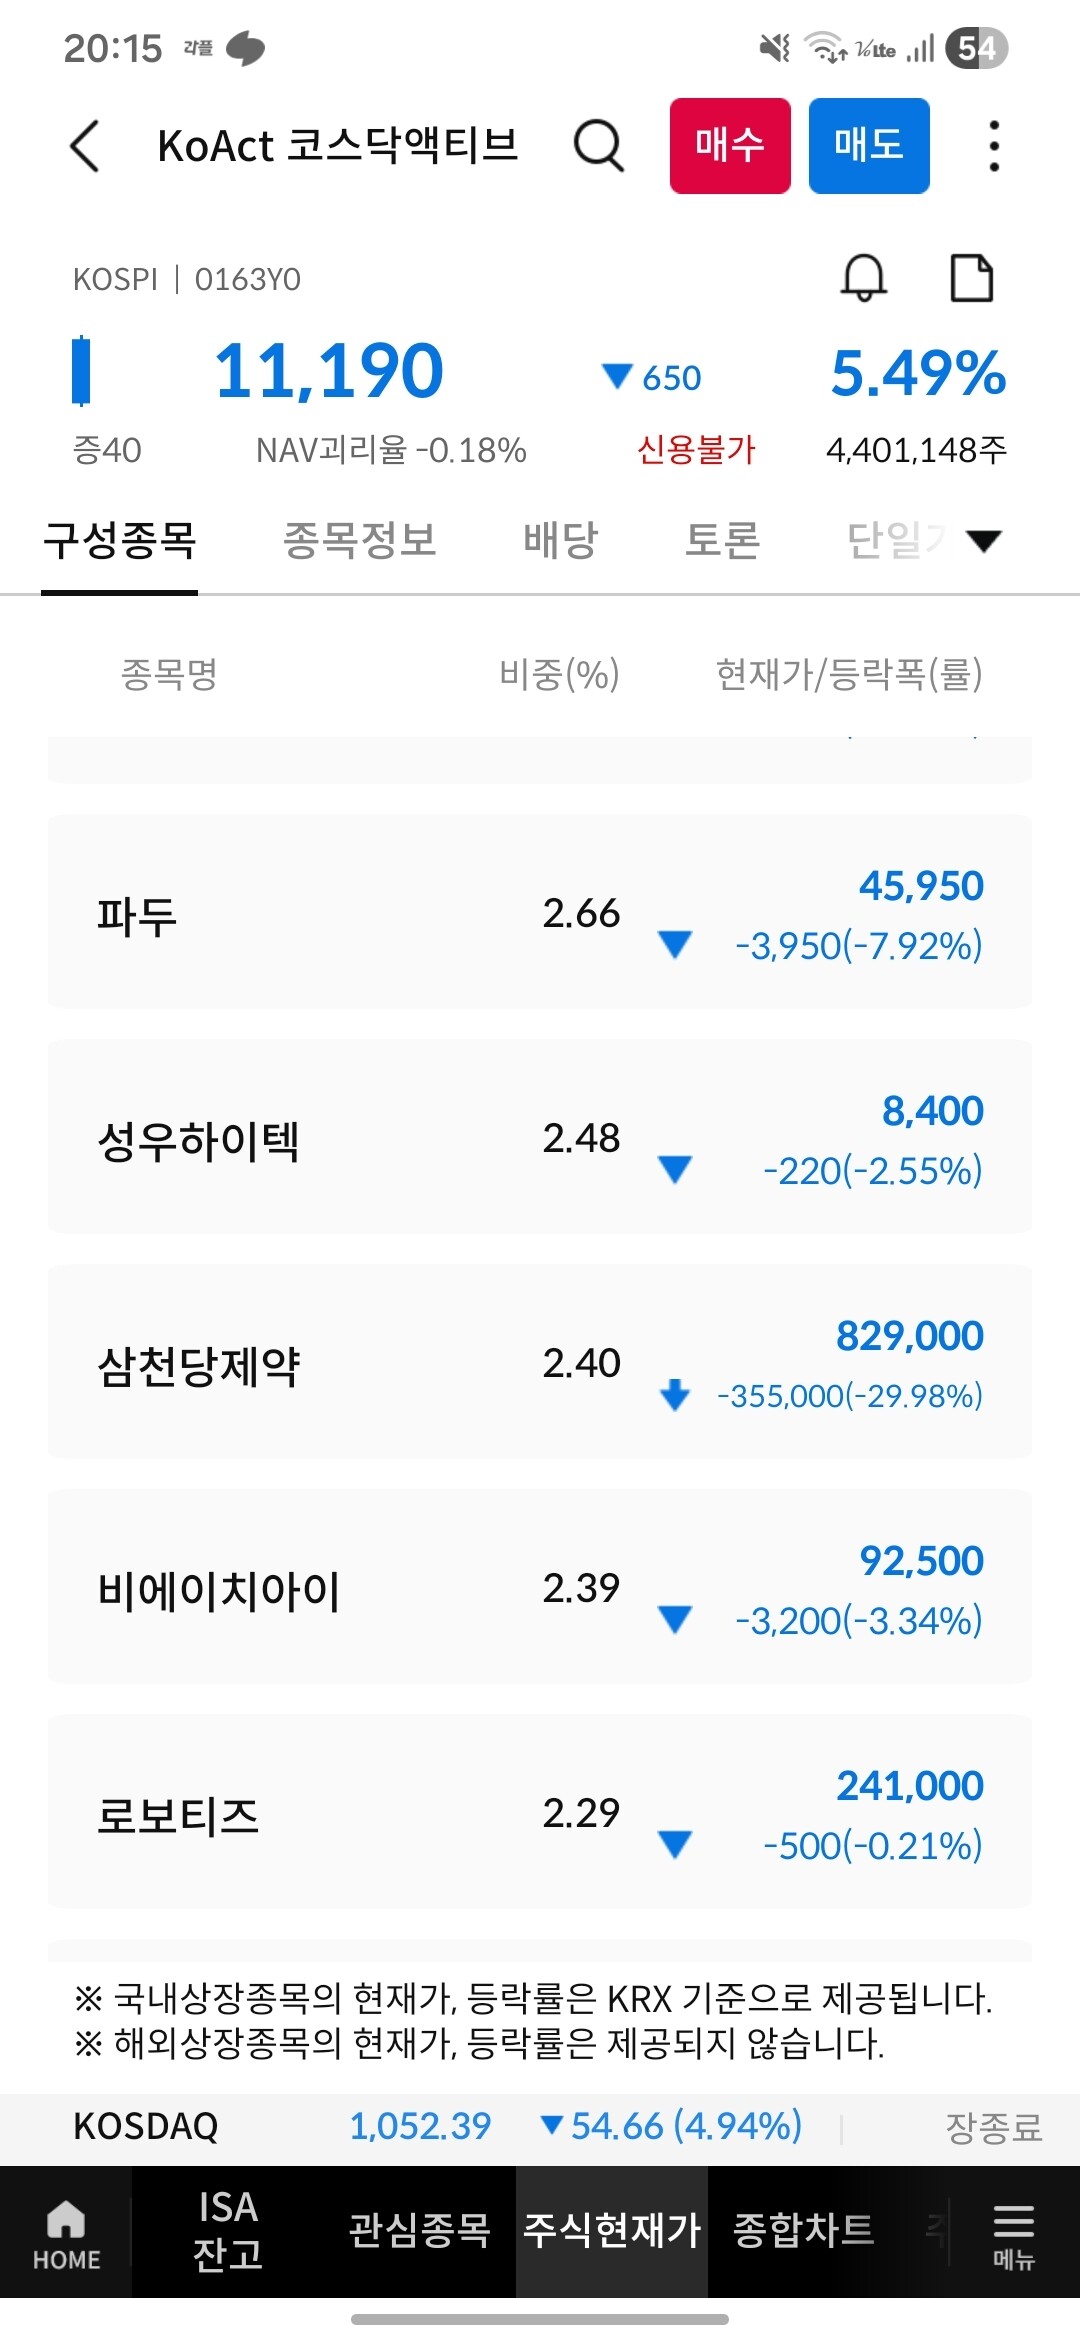The height and width of the screenshot is (2340, 1080).
Task: Tap the KOSDAQ index ticker bar
Action: 540,2127
